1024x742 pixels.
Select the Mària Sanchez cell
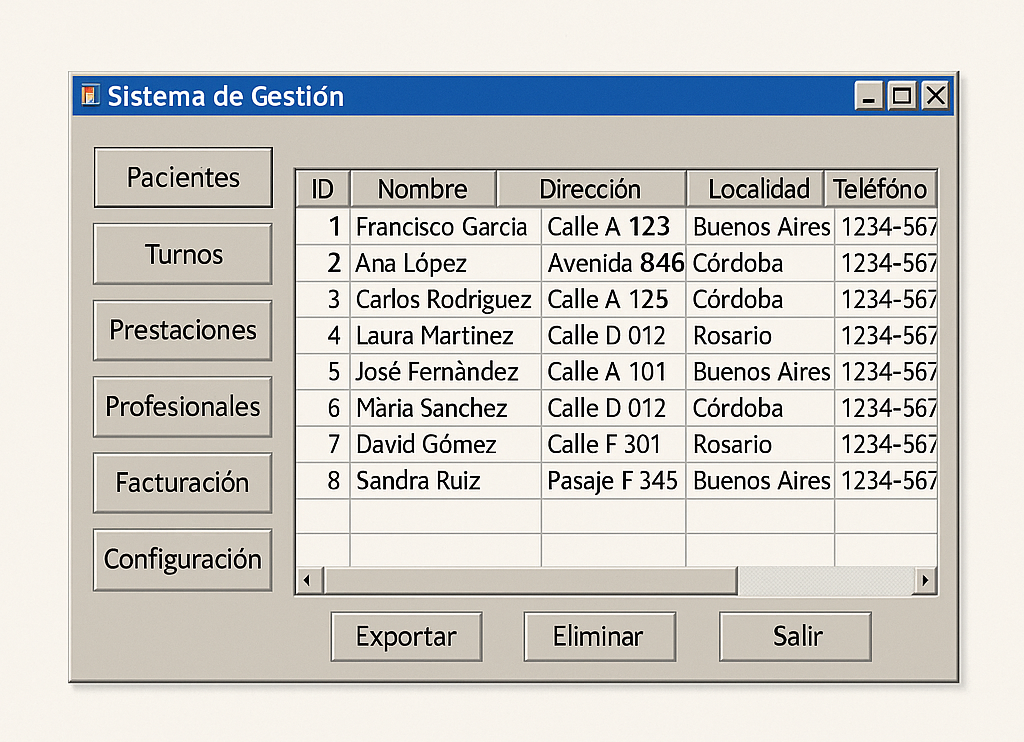pyautogui.click(x=445, y=408)
